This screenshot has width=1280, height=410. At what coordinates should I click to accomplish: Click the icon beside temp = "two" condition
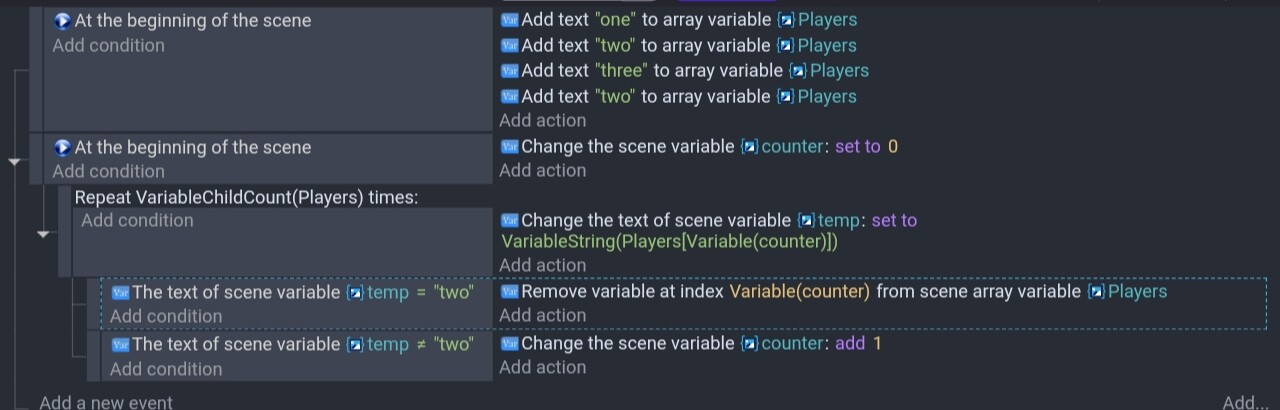tap(120, 293)
